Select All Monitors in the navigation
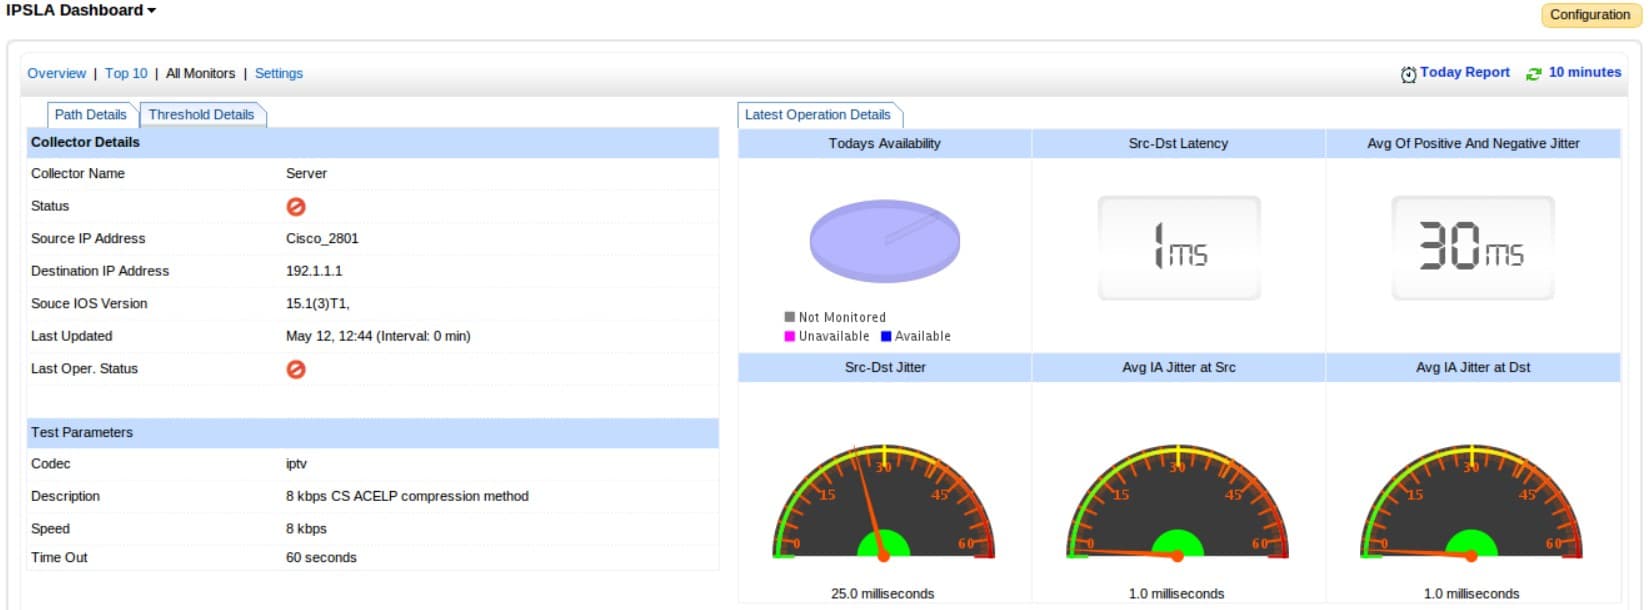 point(200,73)
